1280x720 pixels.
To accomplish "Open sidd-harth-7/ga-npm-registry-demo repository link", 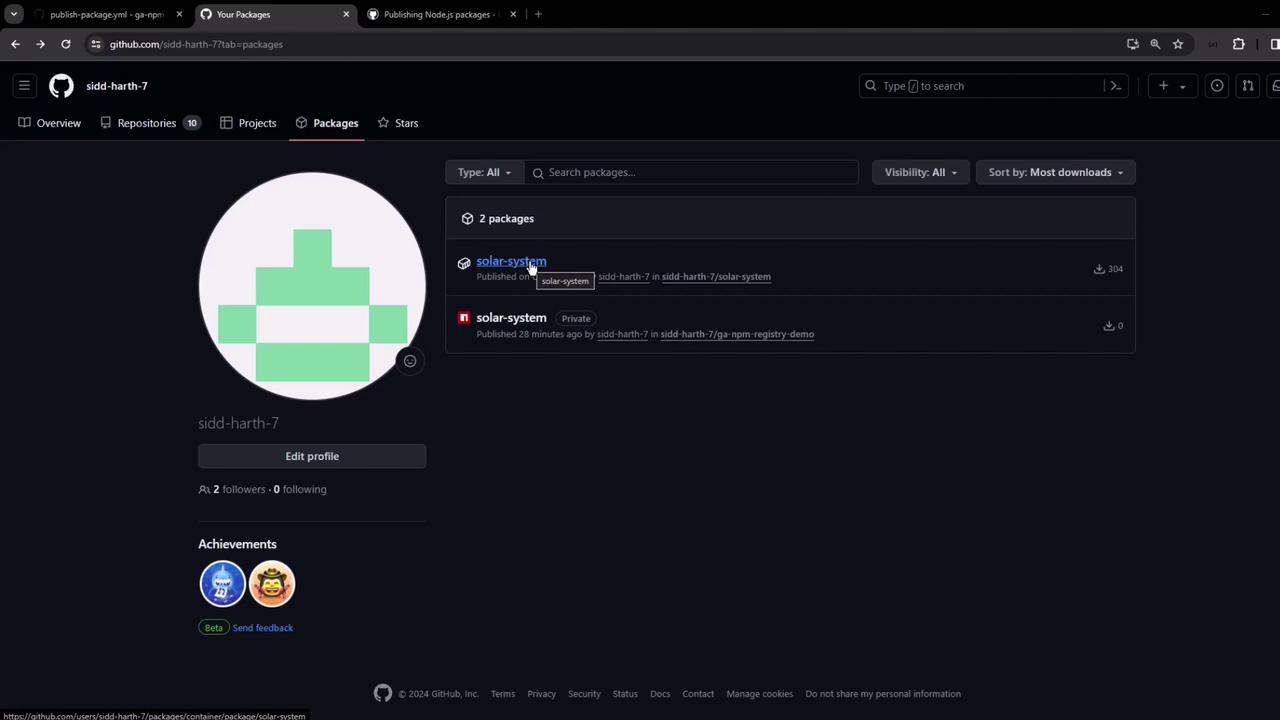I will (x=737, y=334).
